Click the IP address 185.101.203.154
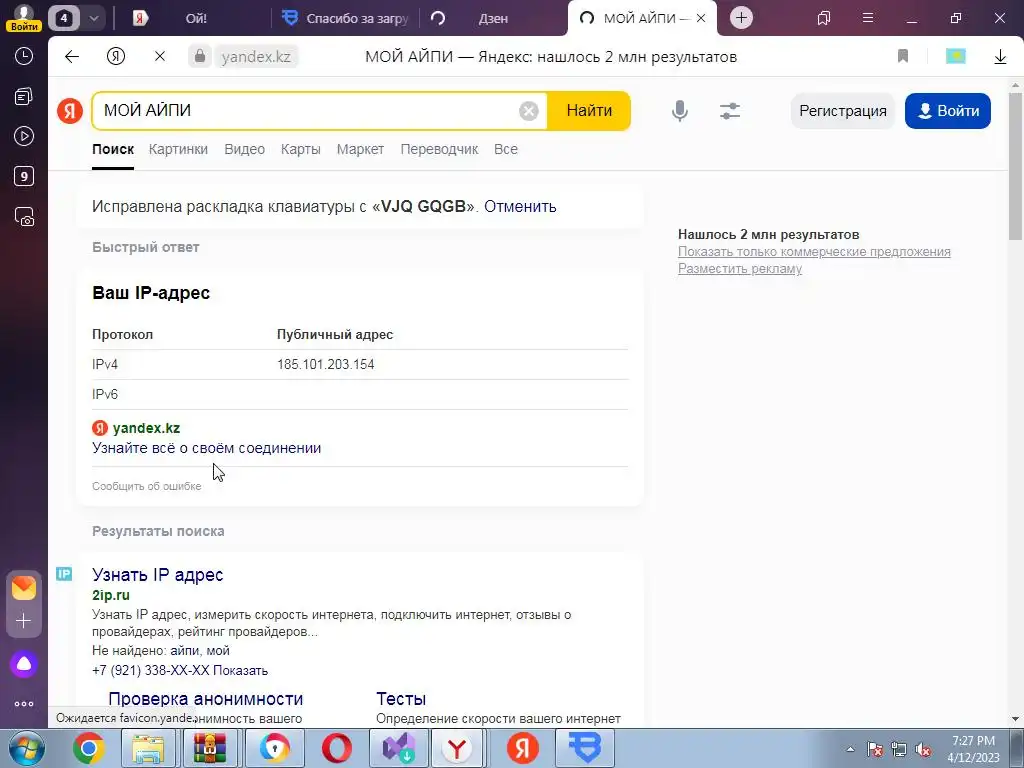This screenshot has height=768, width=1024. click(326, 364)
